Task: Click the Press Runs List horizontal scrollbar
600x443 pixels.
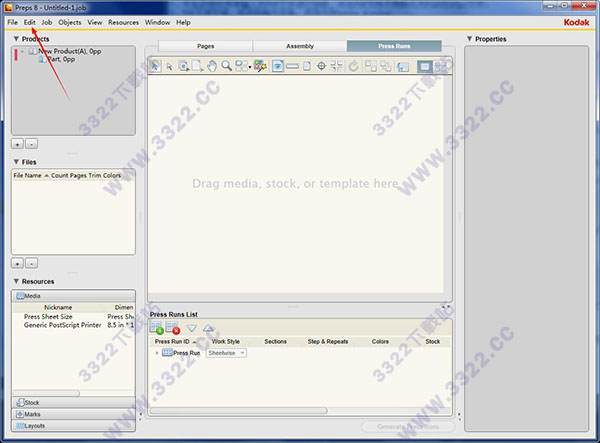Action: point(239,410)
